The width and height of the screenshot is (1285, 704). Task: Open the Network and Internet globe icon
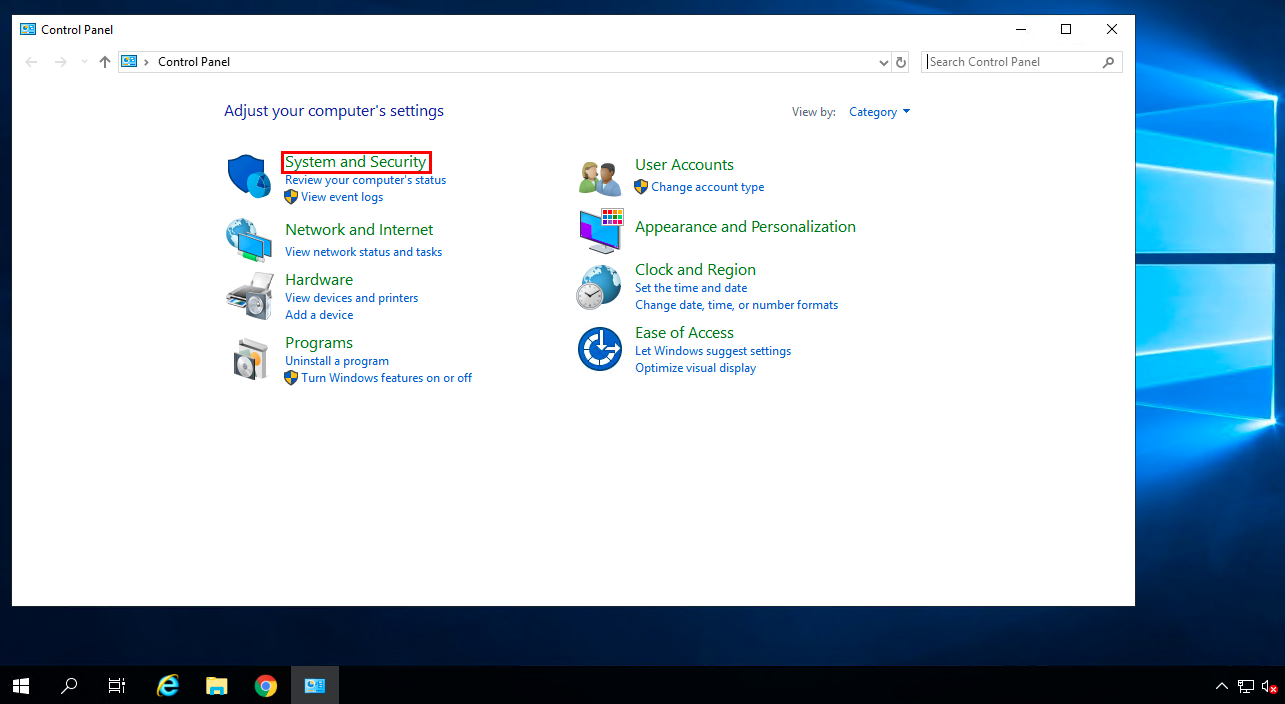tap(249, 240)
